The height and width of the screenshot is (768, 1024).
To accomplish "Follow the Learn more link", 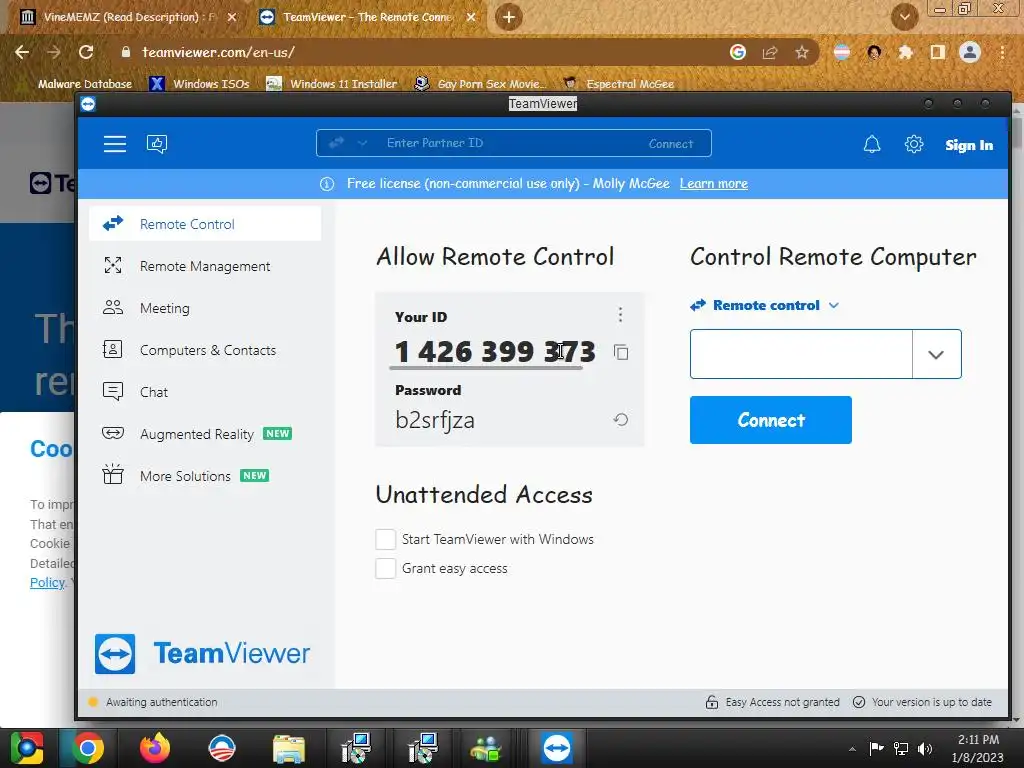I will coord(714,184).
